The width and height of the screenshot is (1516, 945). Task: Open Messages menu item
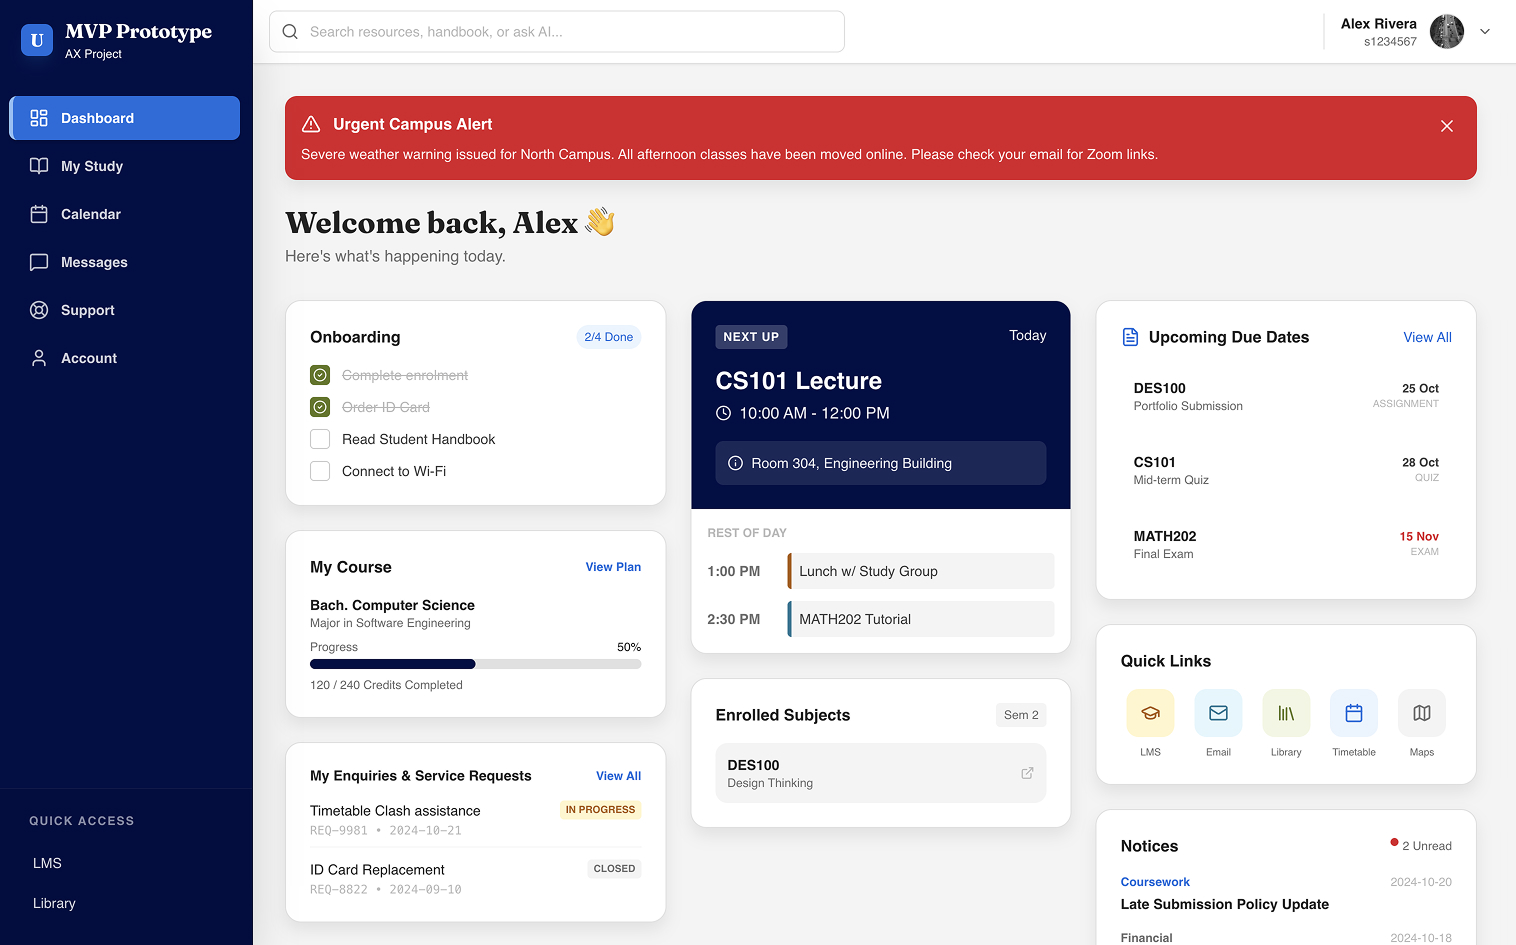tap(125, 262)
